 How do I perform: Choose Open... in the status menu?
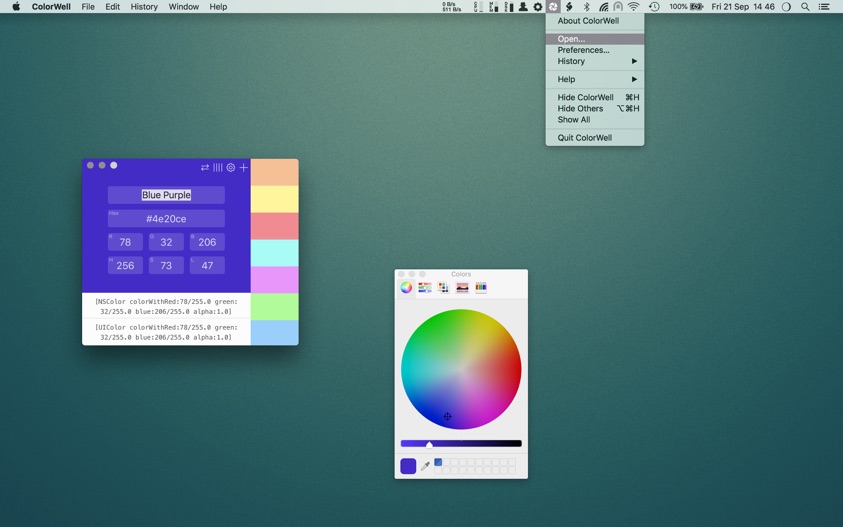point(595,39)
